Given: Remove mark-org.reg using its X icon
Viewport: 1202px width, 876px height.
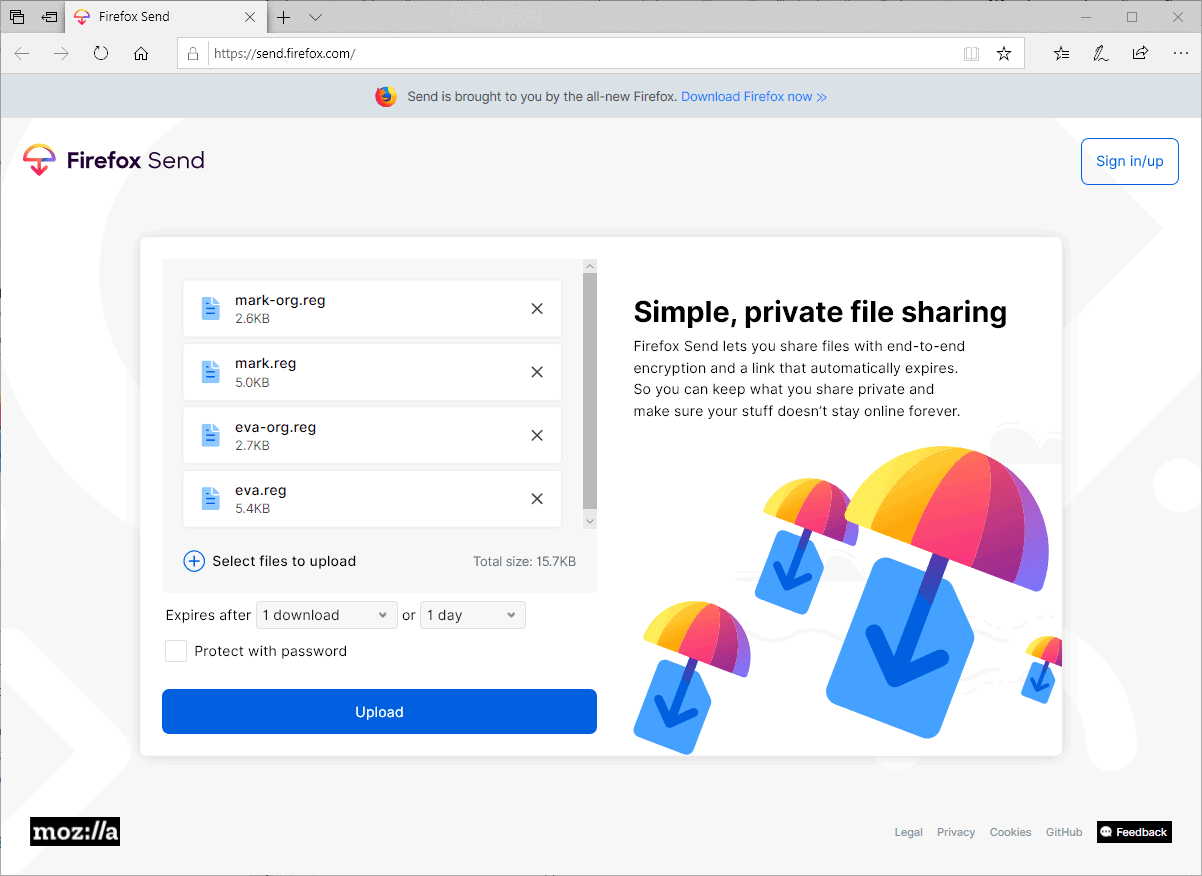Looking at the screenshot, I should click(537, 309).
